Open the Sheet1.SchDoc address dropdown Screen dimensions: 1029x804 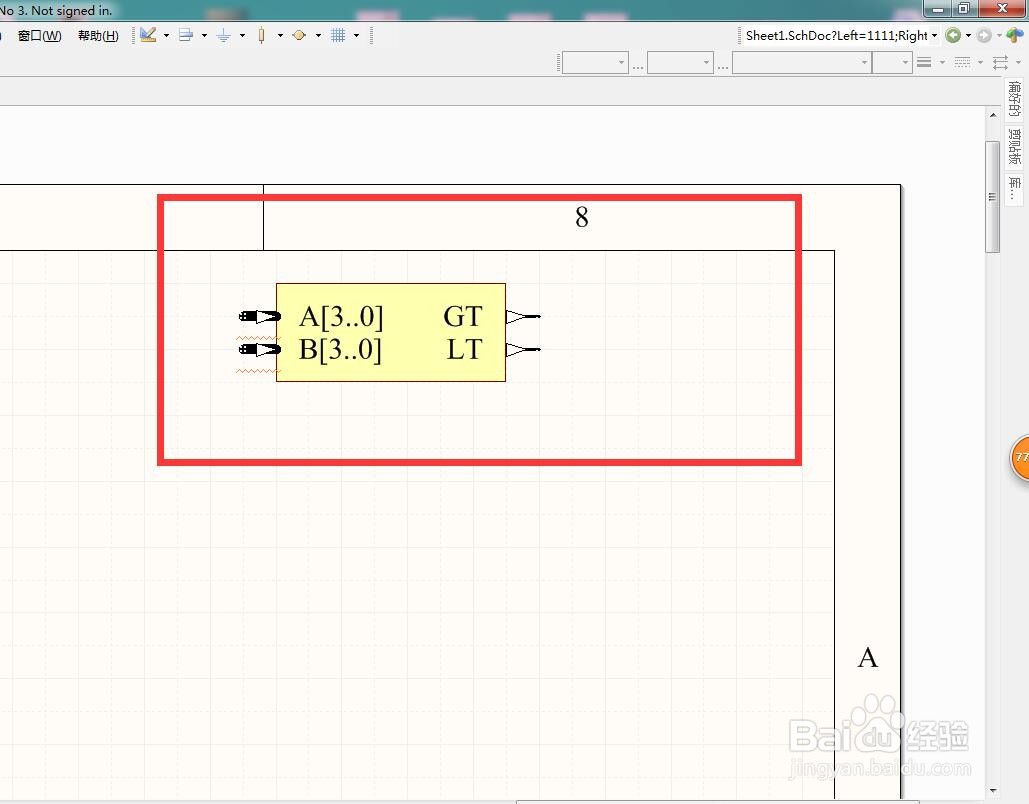934,35
